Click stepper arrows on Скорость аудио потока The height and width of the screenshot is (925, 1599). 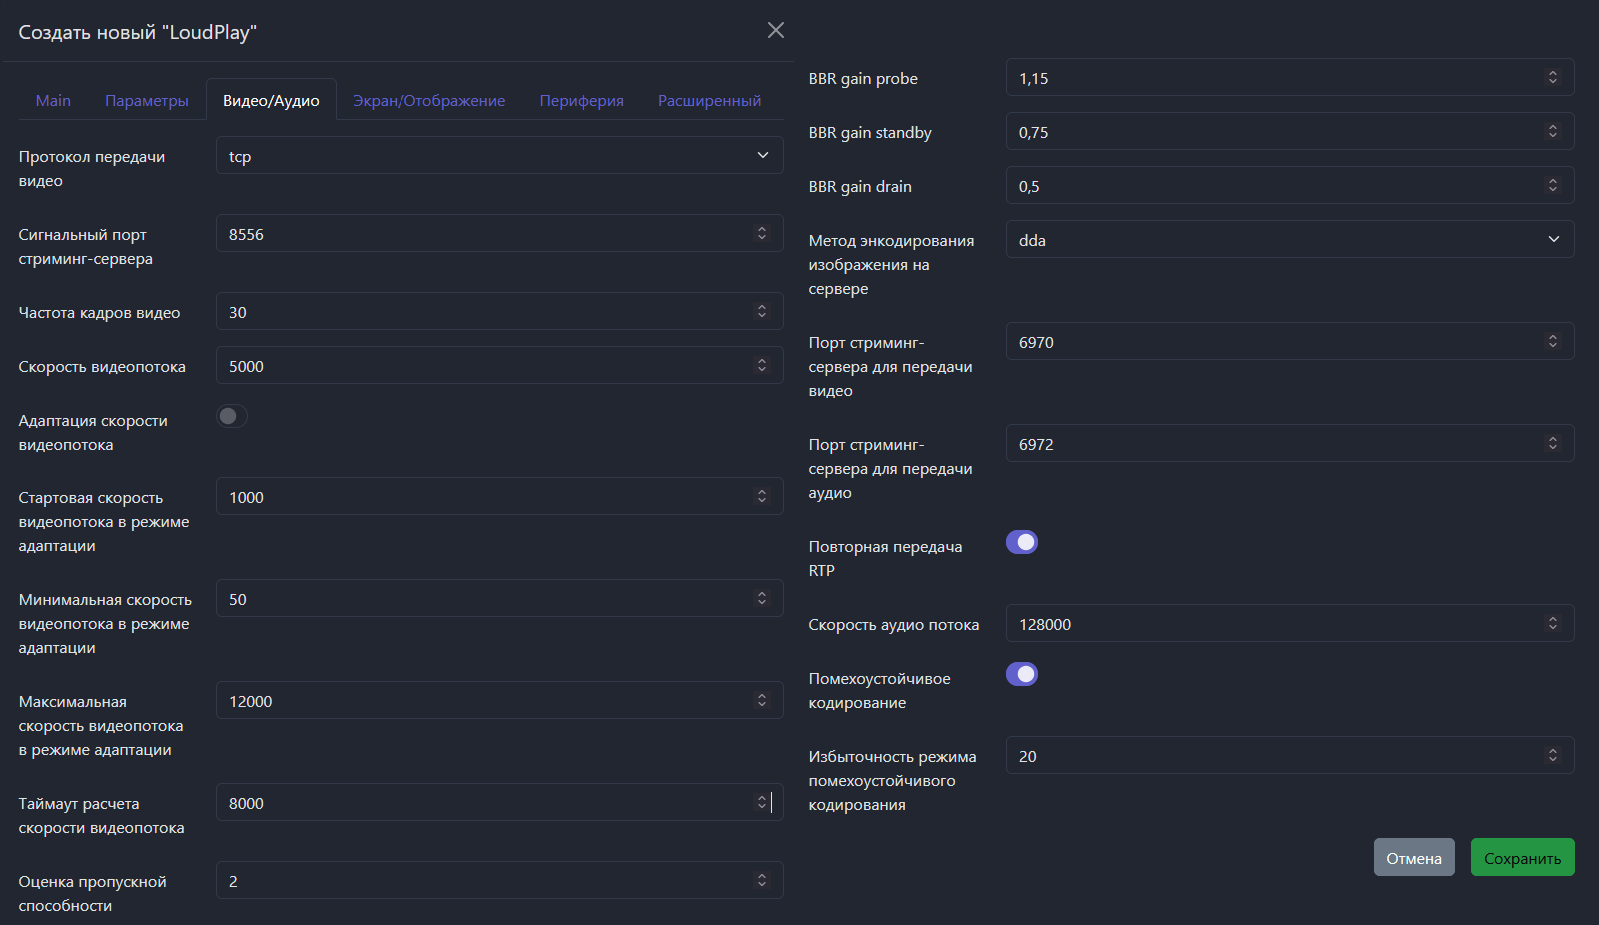click(1553, 623)
